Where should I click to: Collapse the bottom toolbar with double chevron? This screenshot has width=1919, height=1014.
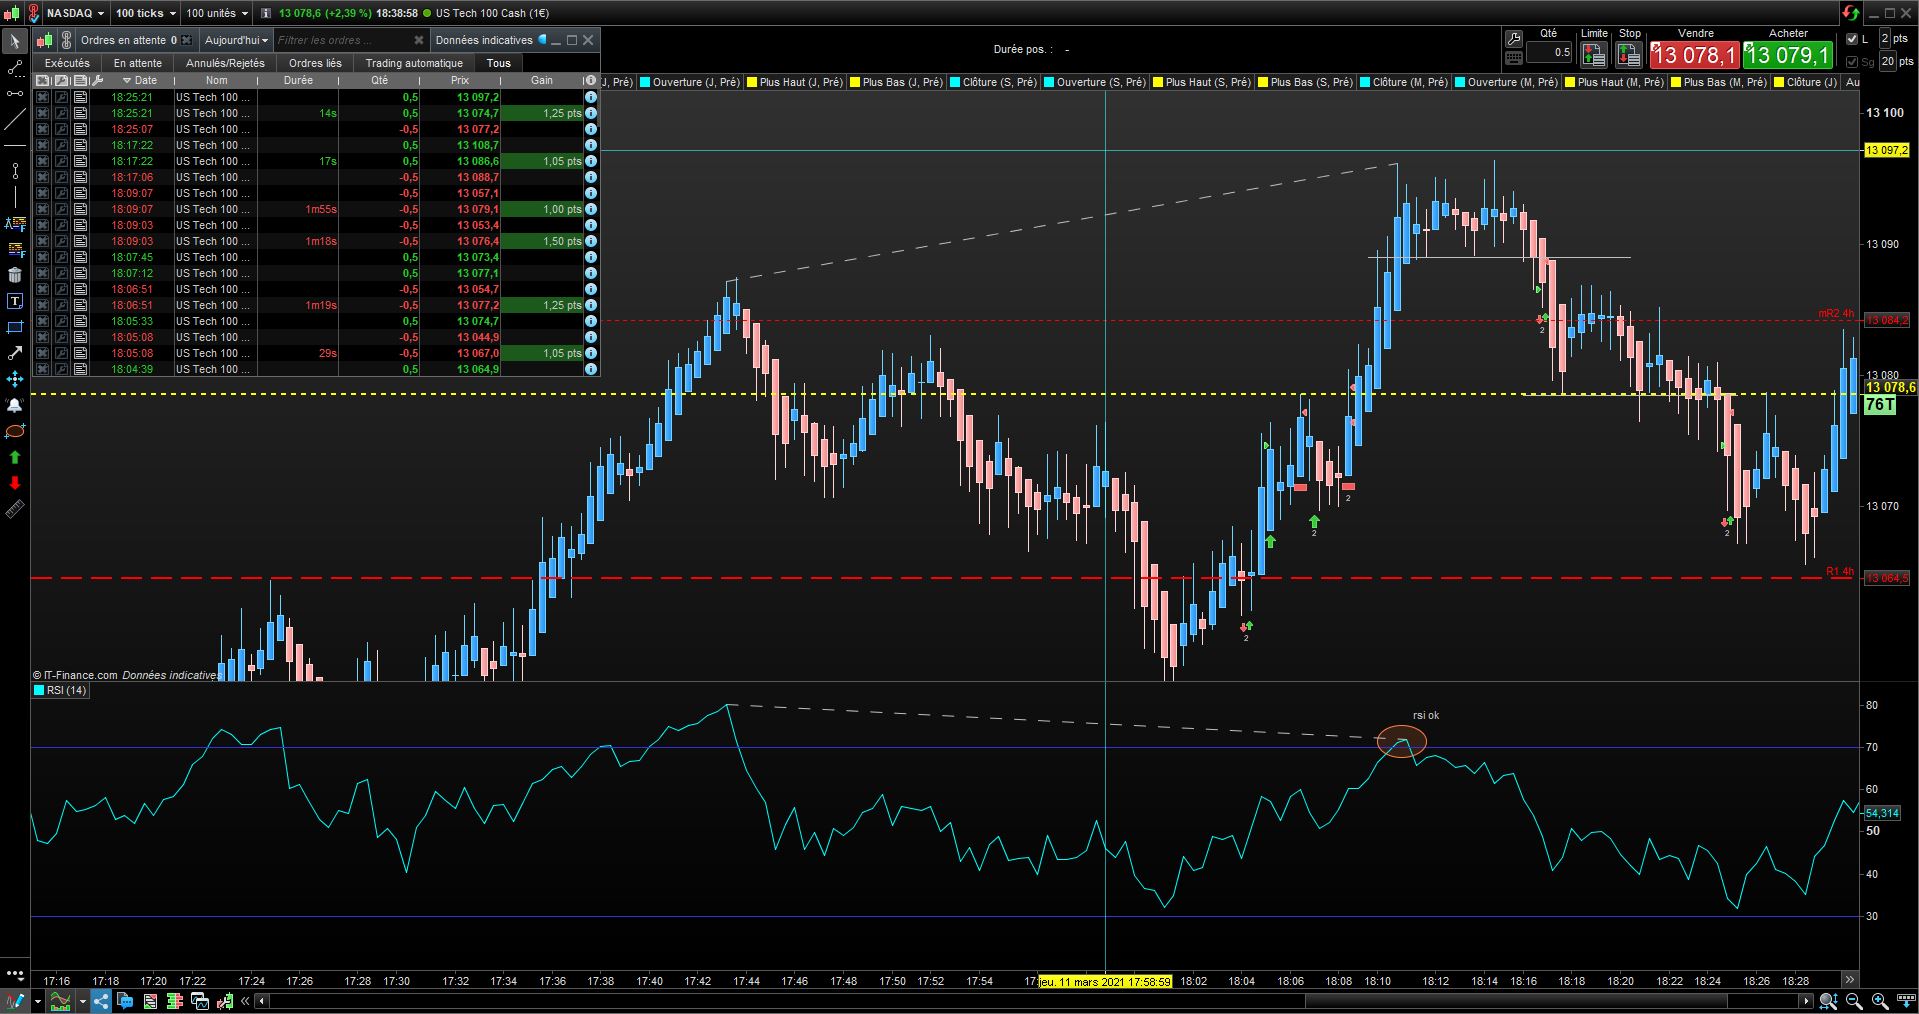(245, 1001)
